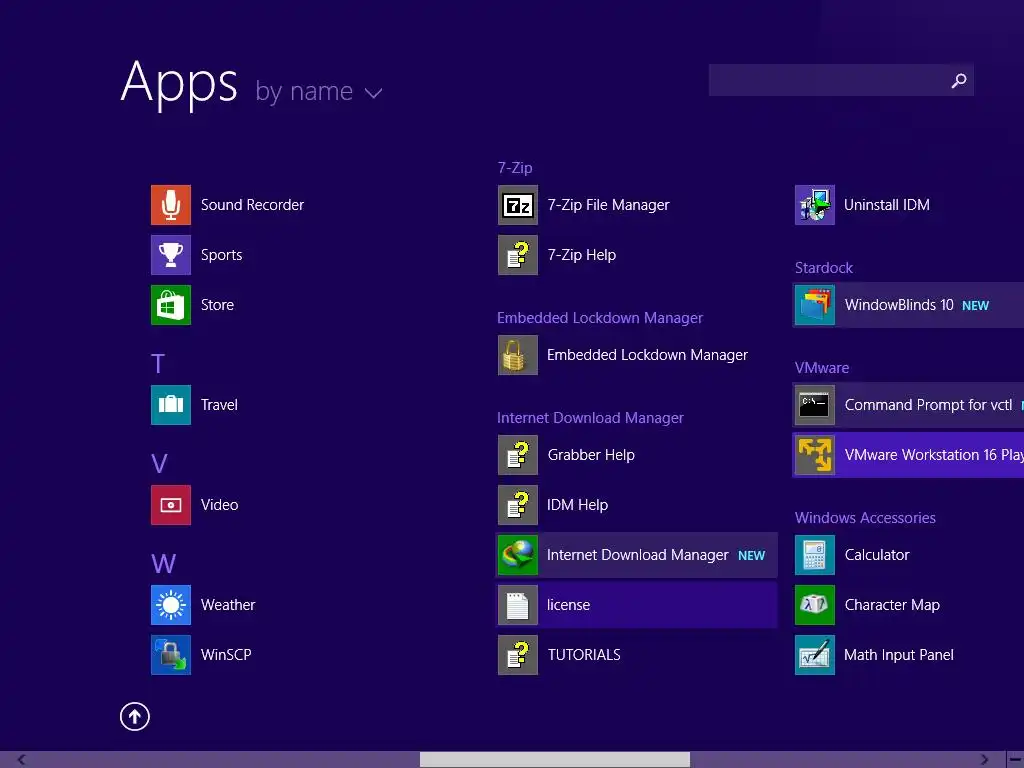
Task: Click the search magnifier icon
Action: pyautogui.click(x=958, y=80)
